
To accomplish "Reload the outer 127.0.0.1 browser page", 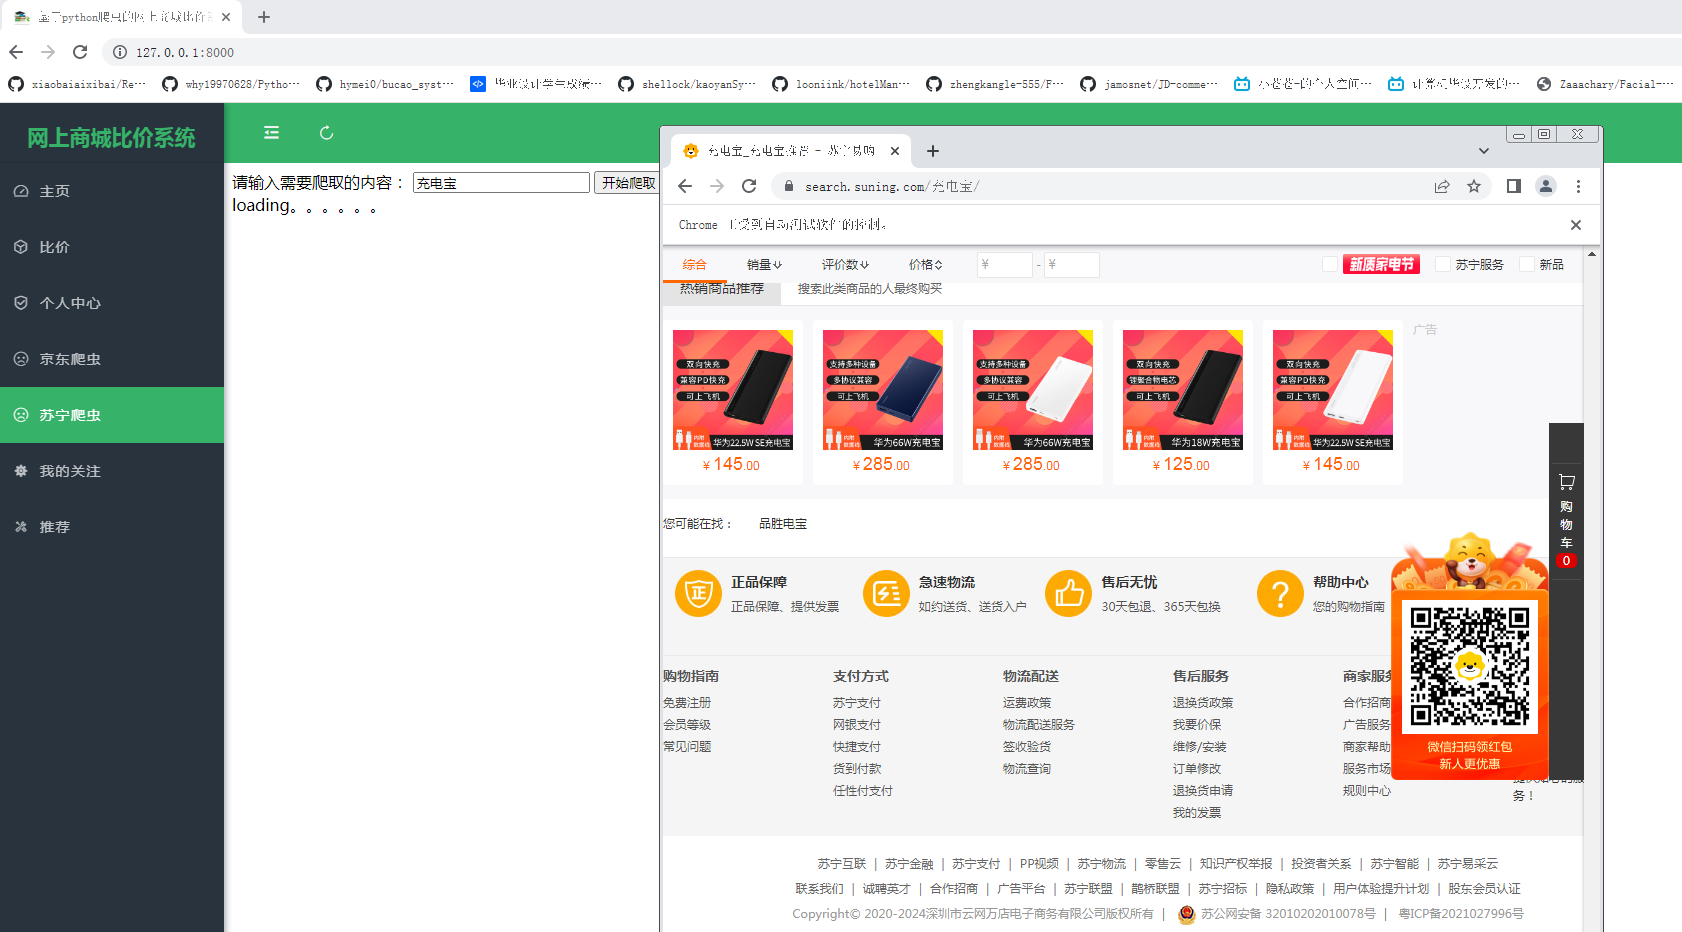I will point(80,52).
